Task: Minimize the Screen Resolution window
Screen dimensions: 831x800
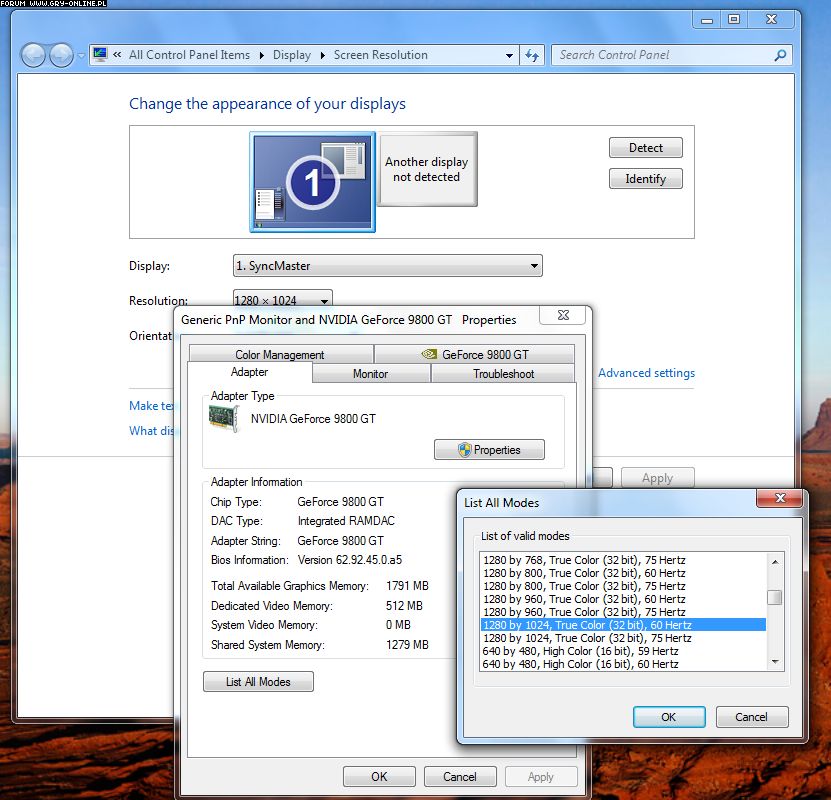Action: [707, 20]
